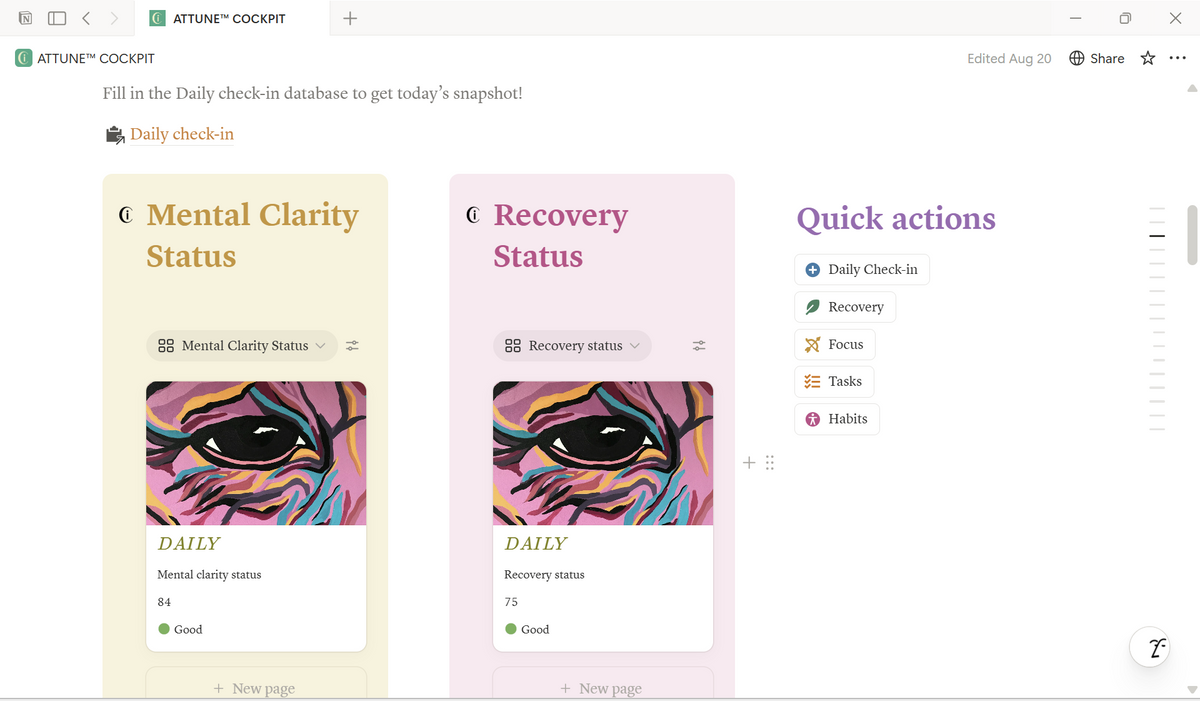
Task: Toggle the sidebar panel icon
Action: (57, 18)
